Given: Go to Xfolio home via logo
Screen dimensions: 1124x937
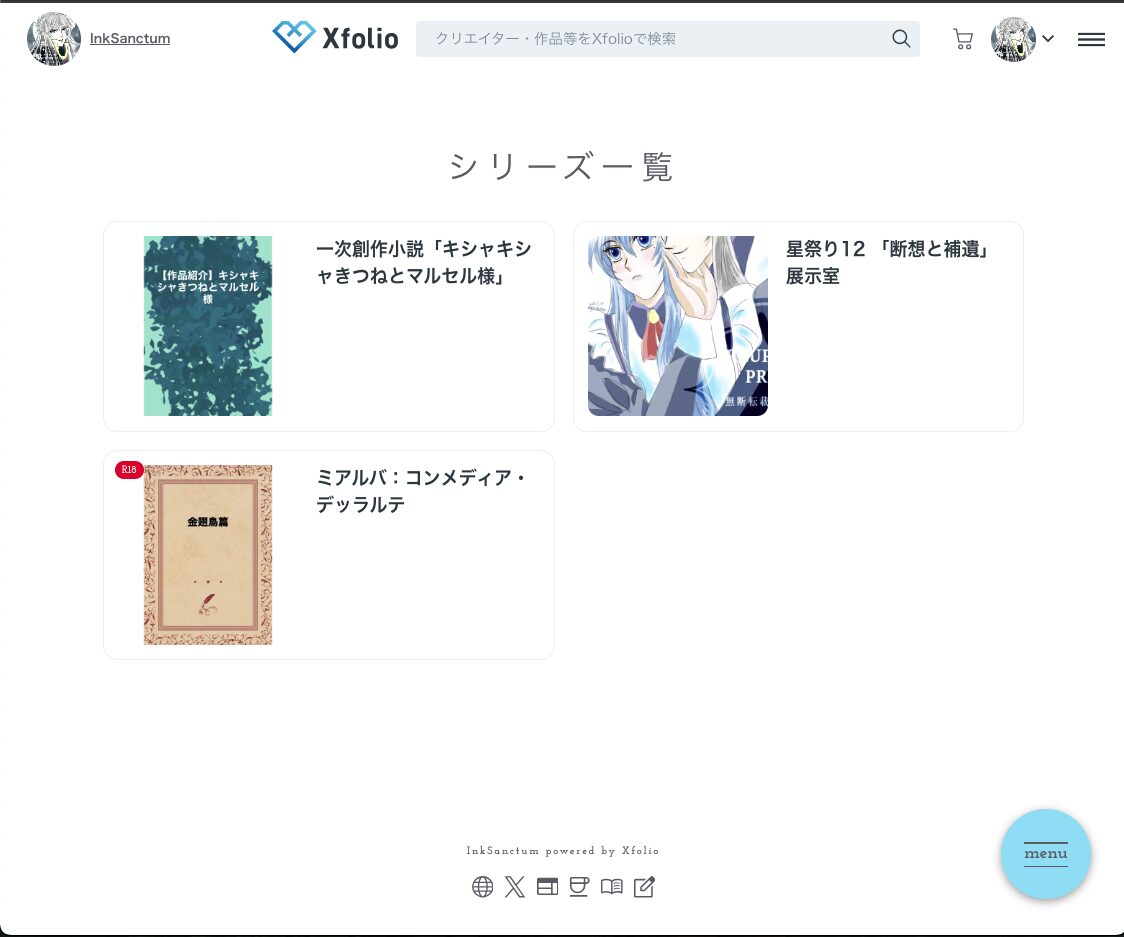Looking at the screenshot, I should point(335,38).
